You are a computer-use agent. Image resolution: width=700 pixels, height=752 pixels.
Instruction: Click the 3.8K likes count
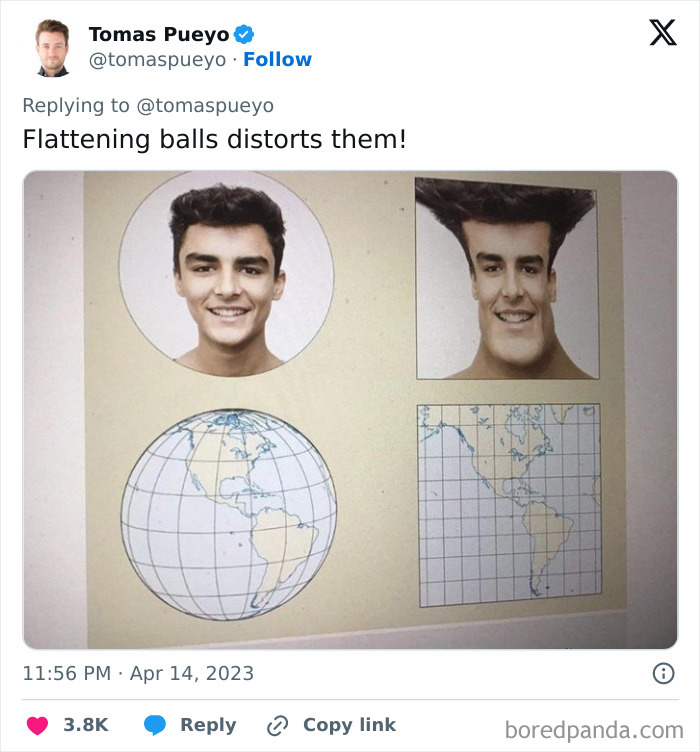[x=86, y=725]
